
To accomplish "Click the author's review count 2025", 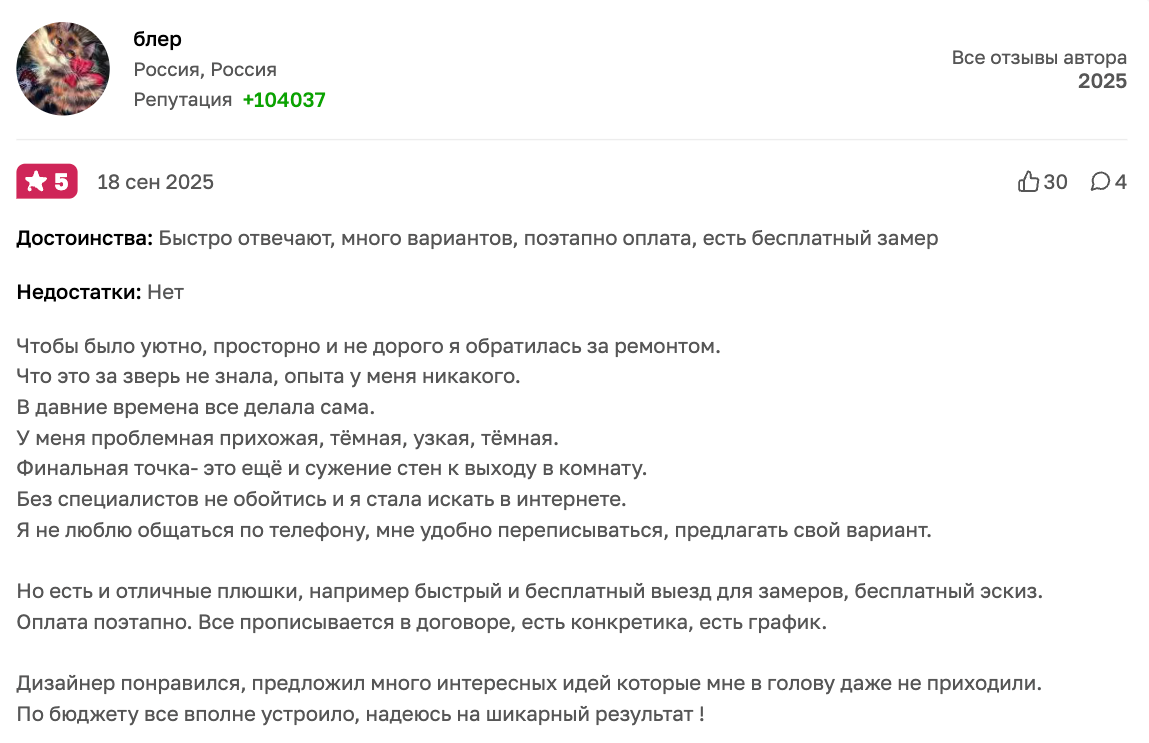I will point(1102,82).
